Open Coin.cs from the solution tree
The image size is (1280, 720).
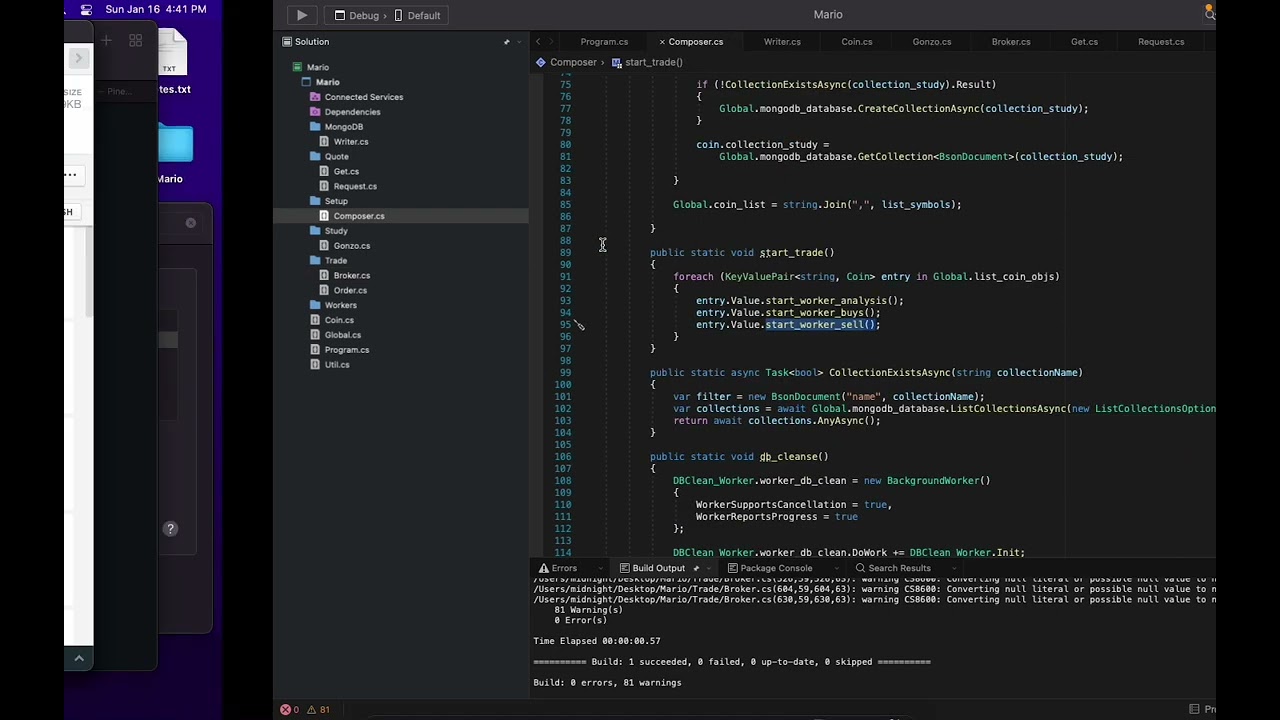click(332, 320)
